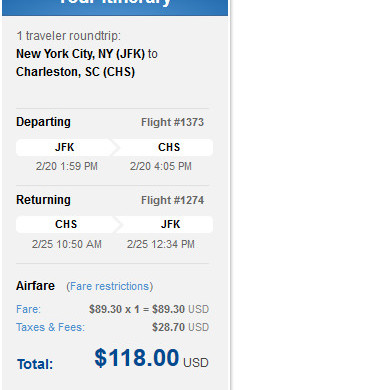Image resolution: width=370 pixels, height=390 pixels.
Task: Click the returning JFK arrival badge
Action: (164, 224)
